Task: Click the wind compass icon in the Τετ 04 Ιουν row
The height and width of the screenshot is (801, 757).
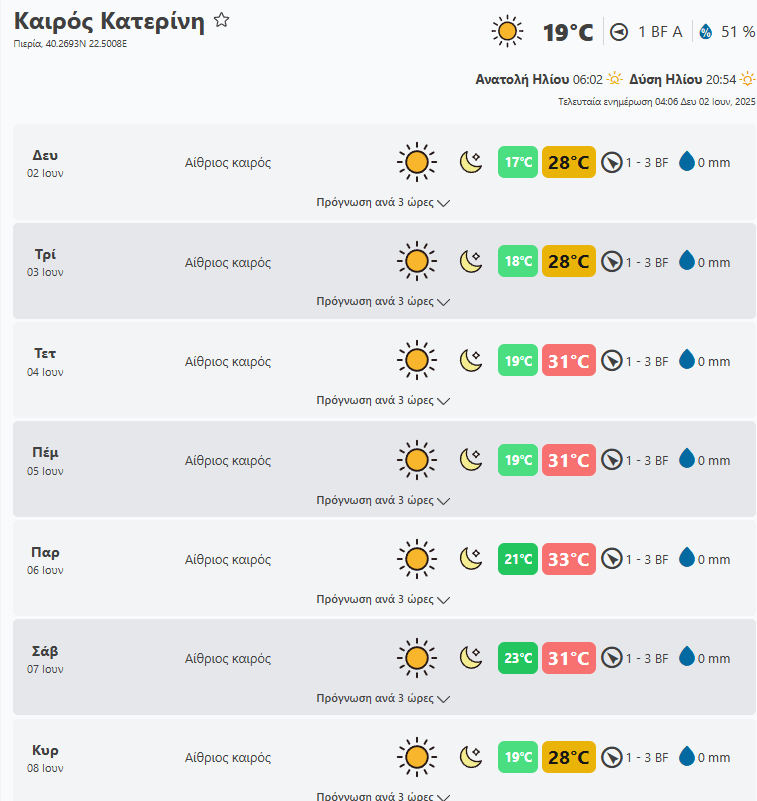Action: (x=612, y=361)
